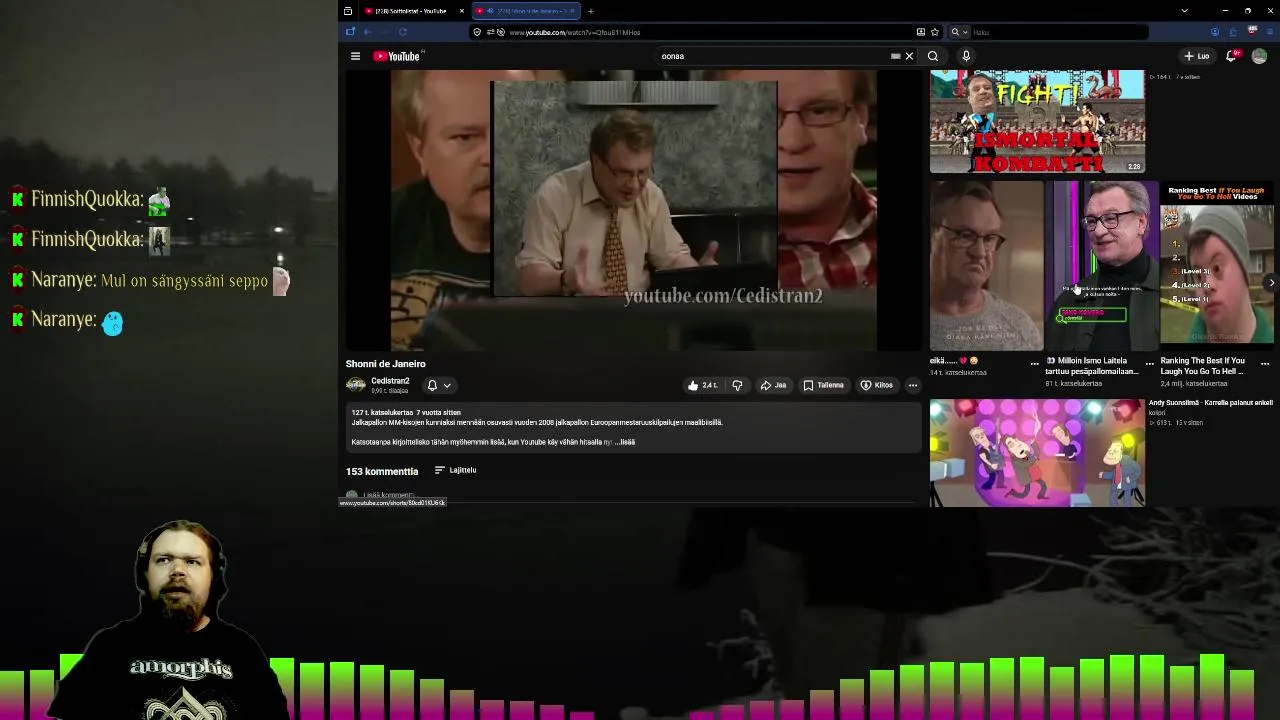Screen dimensions: 1280x720
Task: Expand description with ...lisää link
Action: pos(625,442)
